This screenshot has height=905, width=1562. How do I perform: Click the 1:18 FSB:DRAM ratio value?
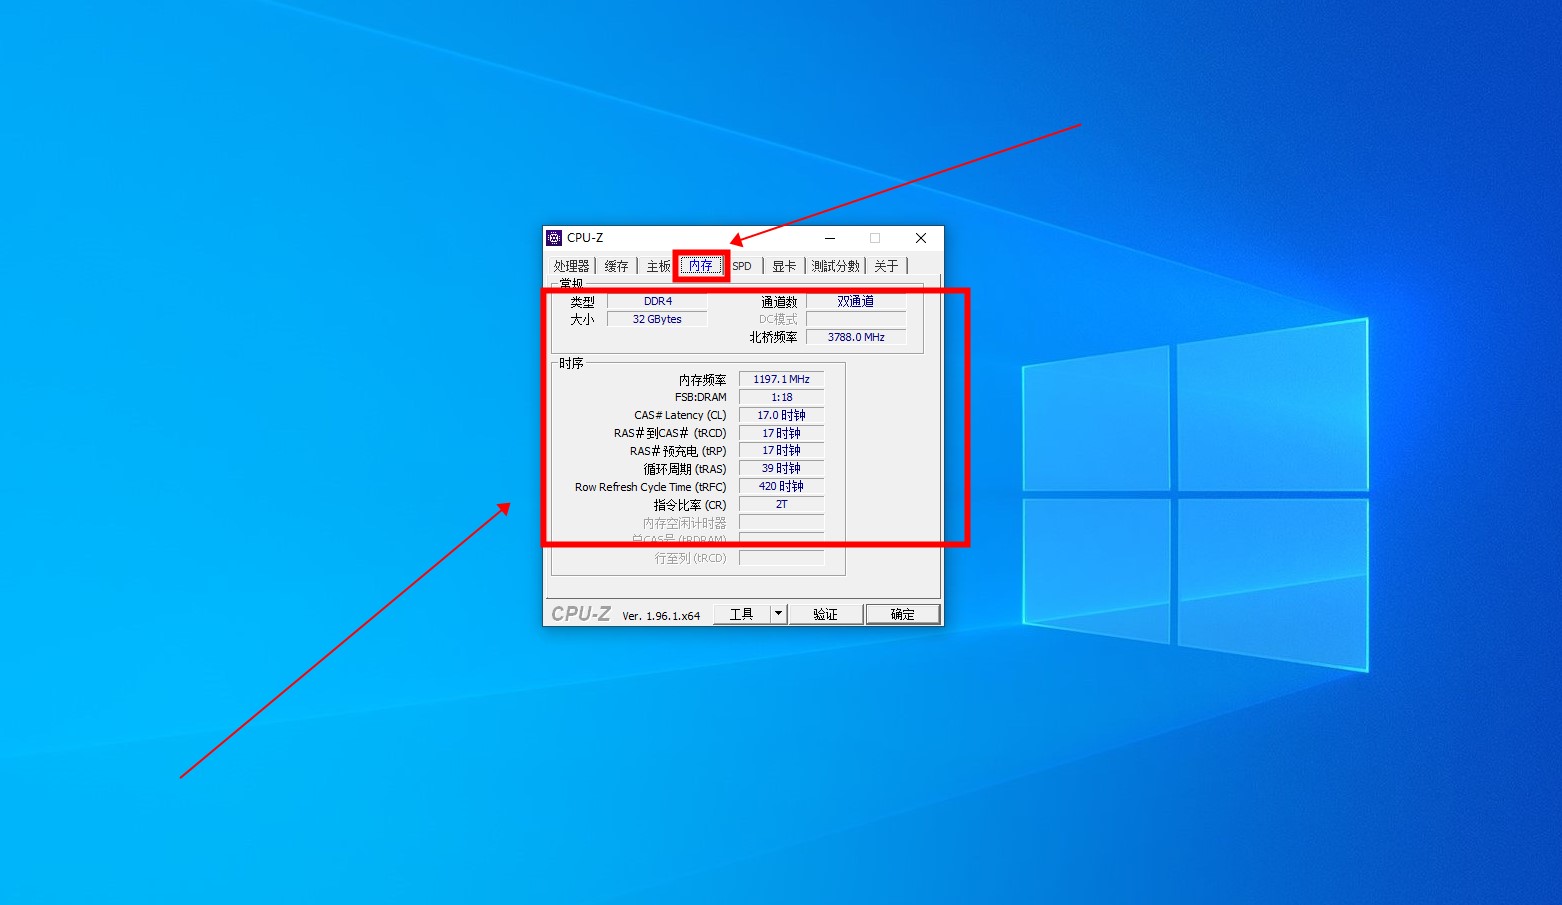tap(781, 397)
